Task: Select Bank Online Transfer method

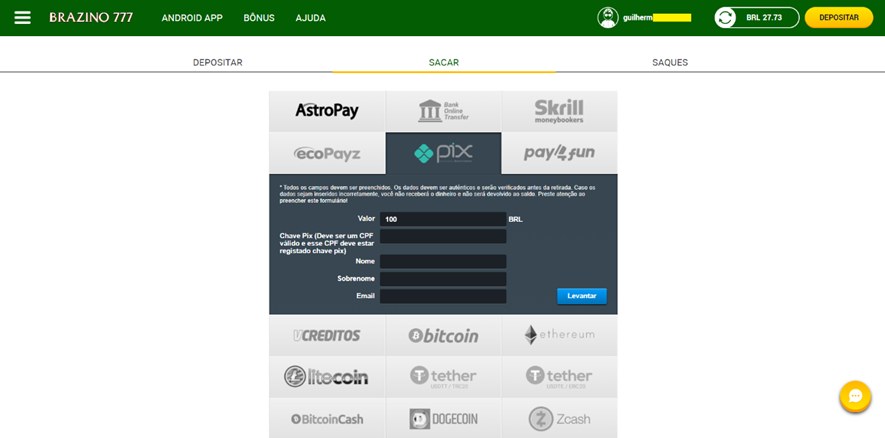Action: pos(444,111)
